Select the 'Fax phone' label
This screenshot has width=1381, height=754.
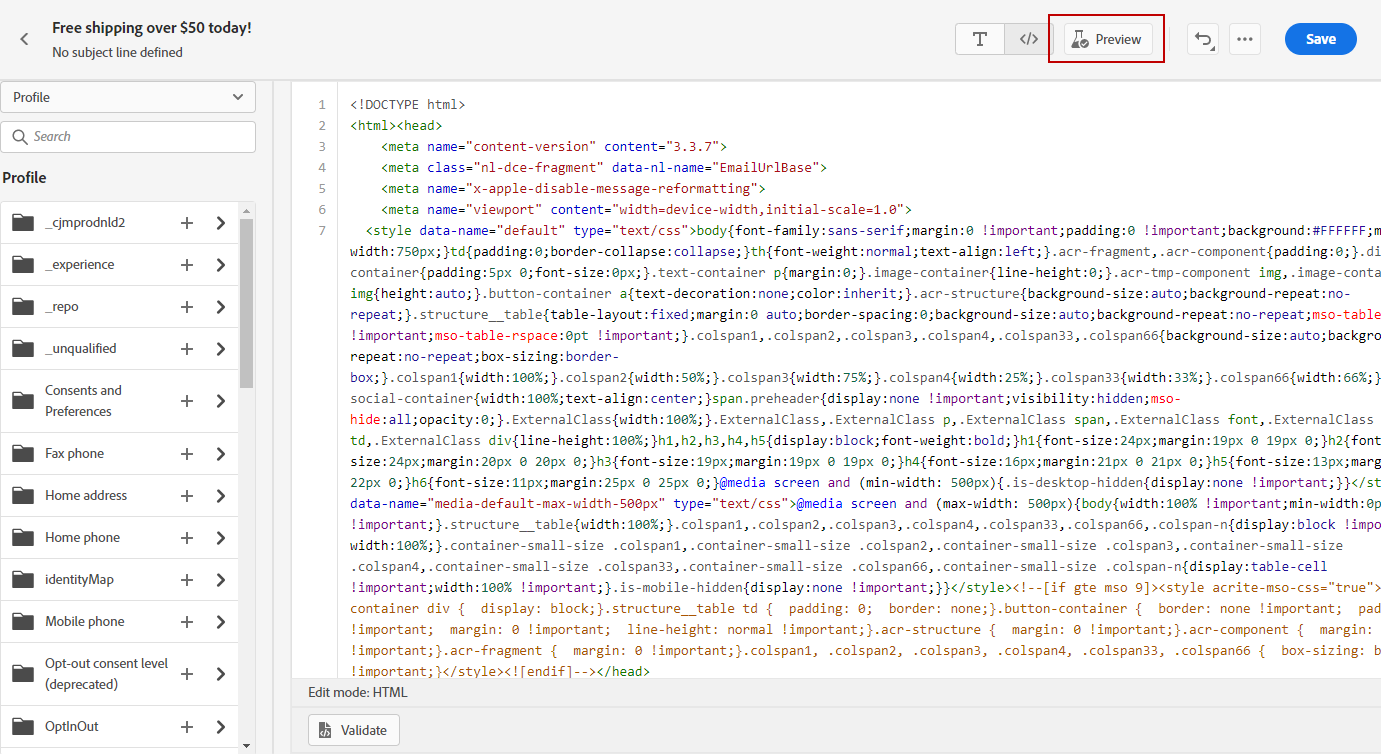(74, 454)
